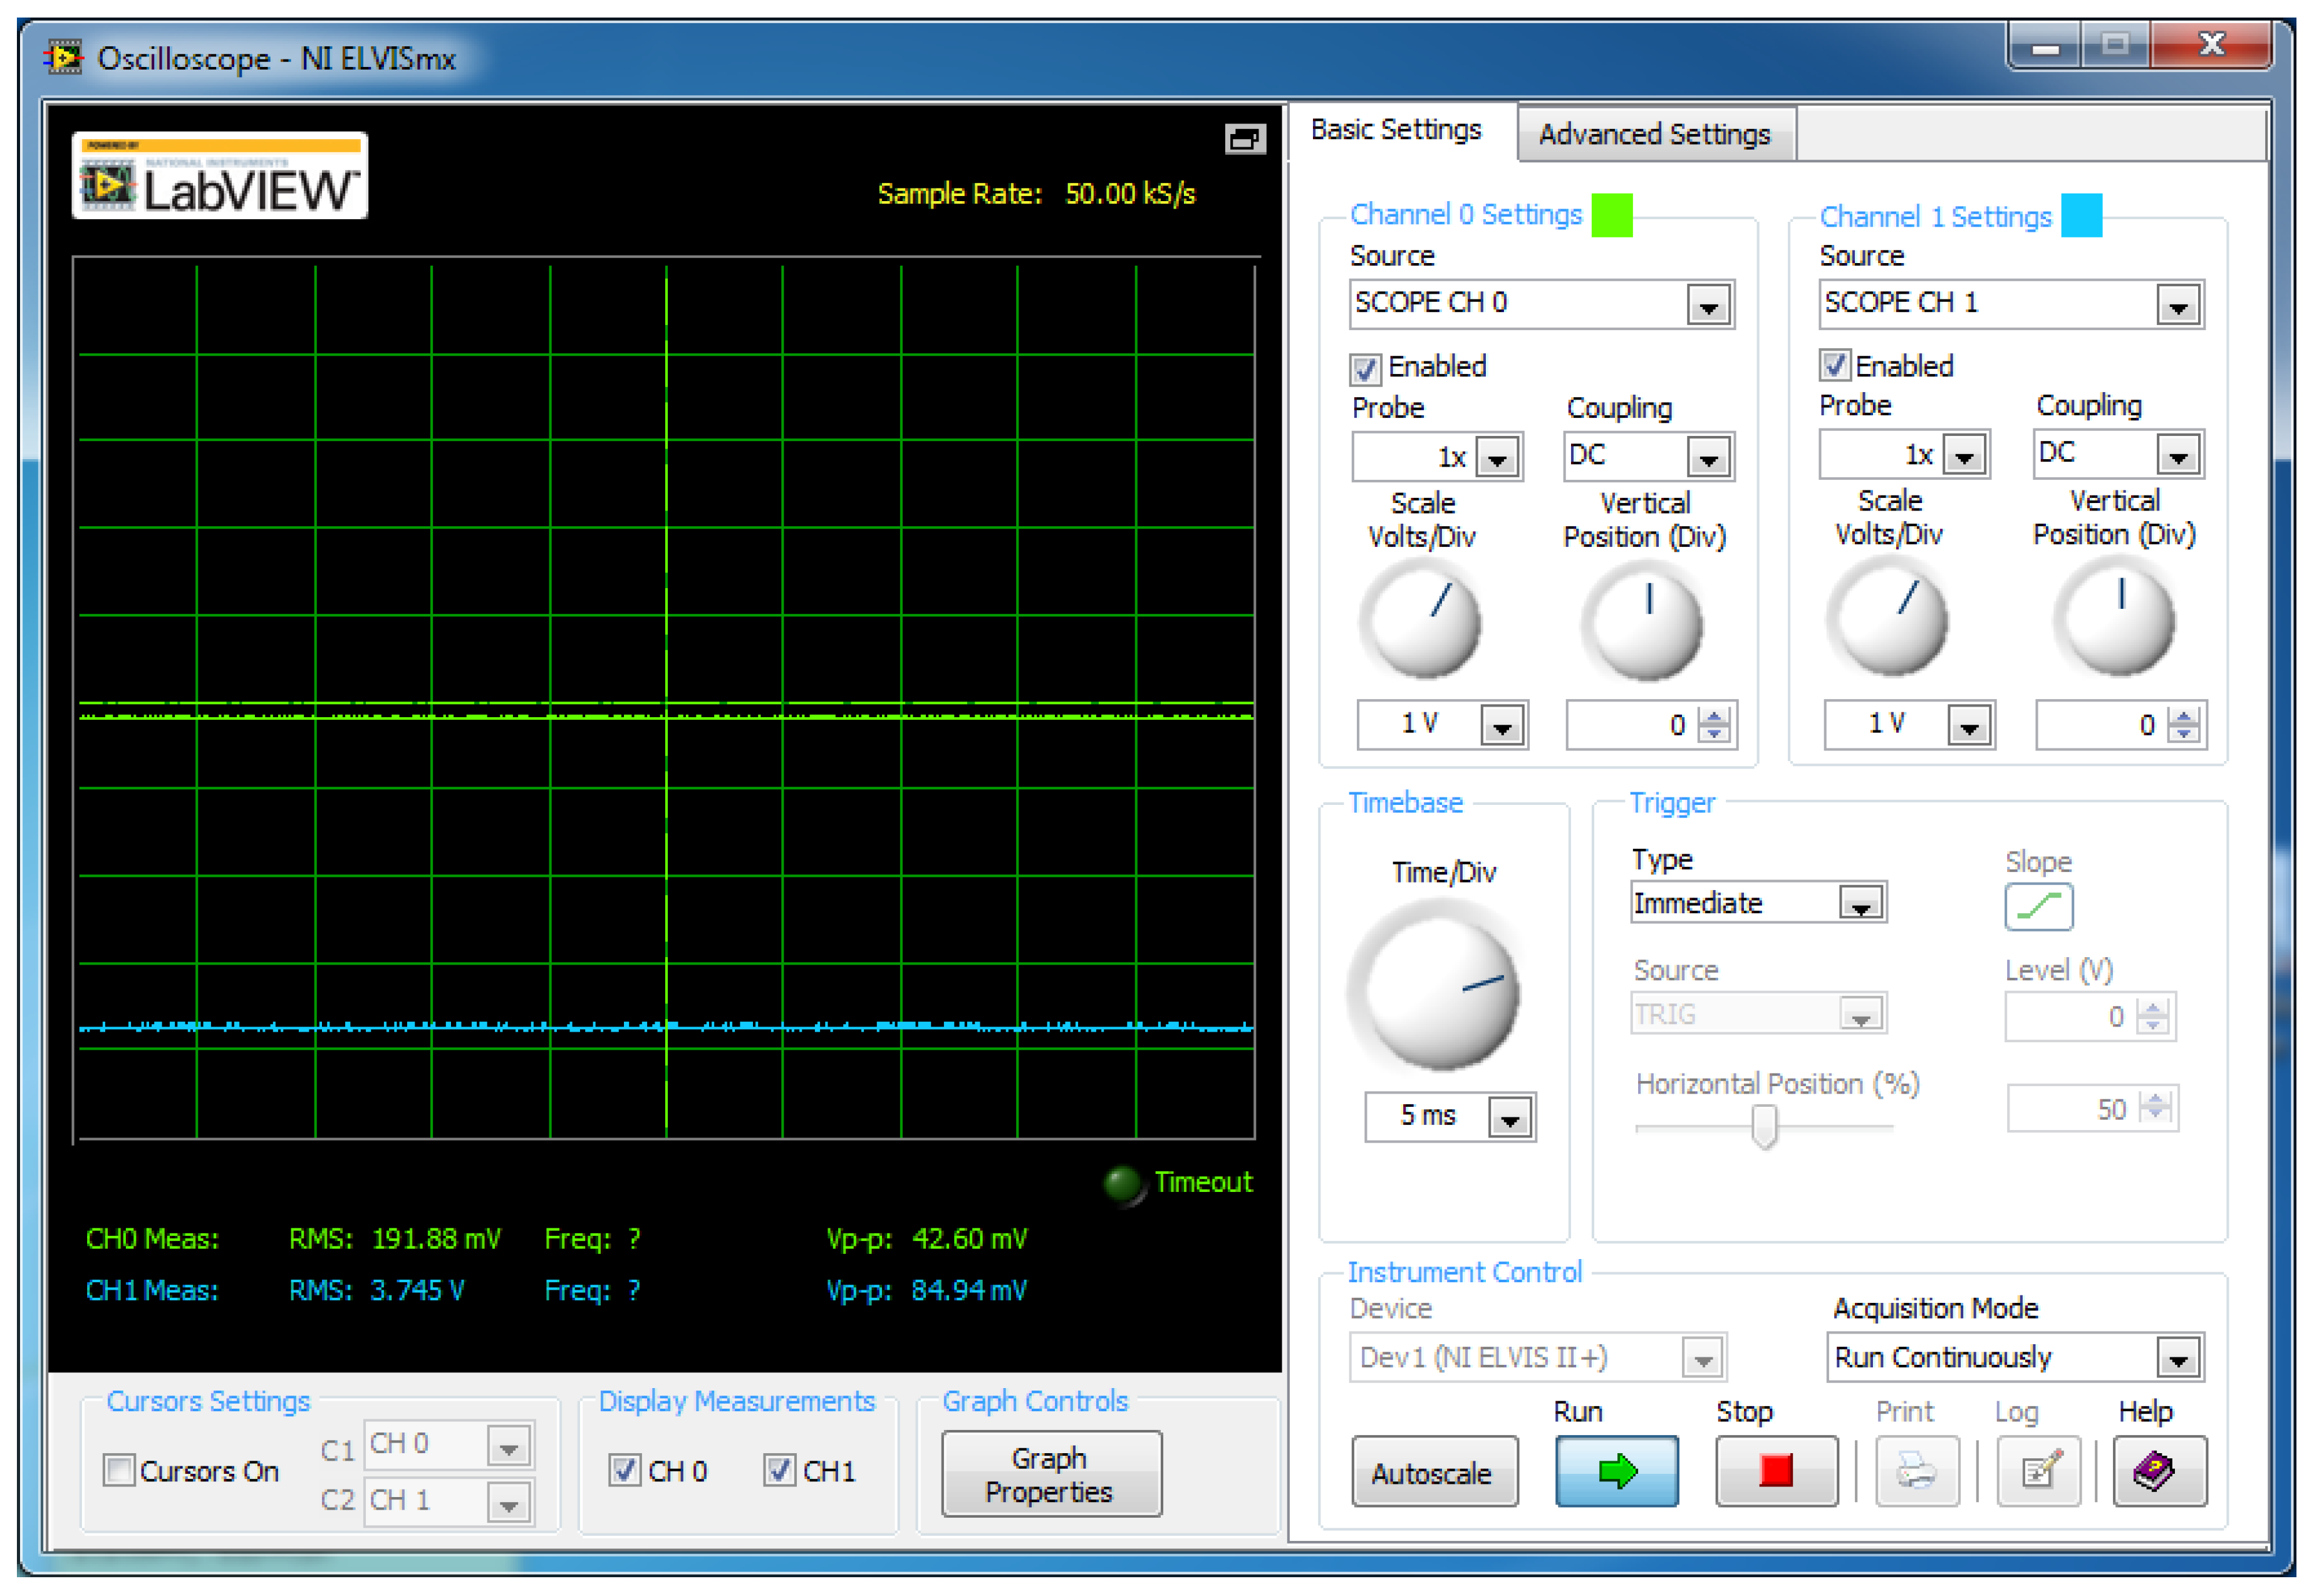Click the cyan Channel 1 color swatch

(x=2082, y=215)
